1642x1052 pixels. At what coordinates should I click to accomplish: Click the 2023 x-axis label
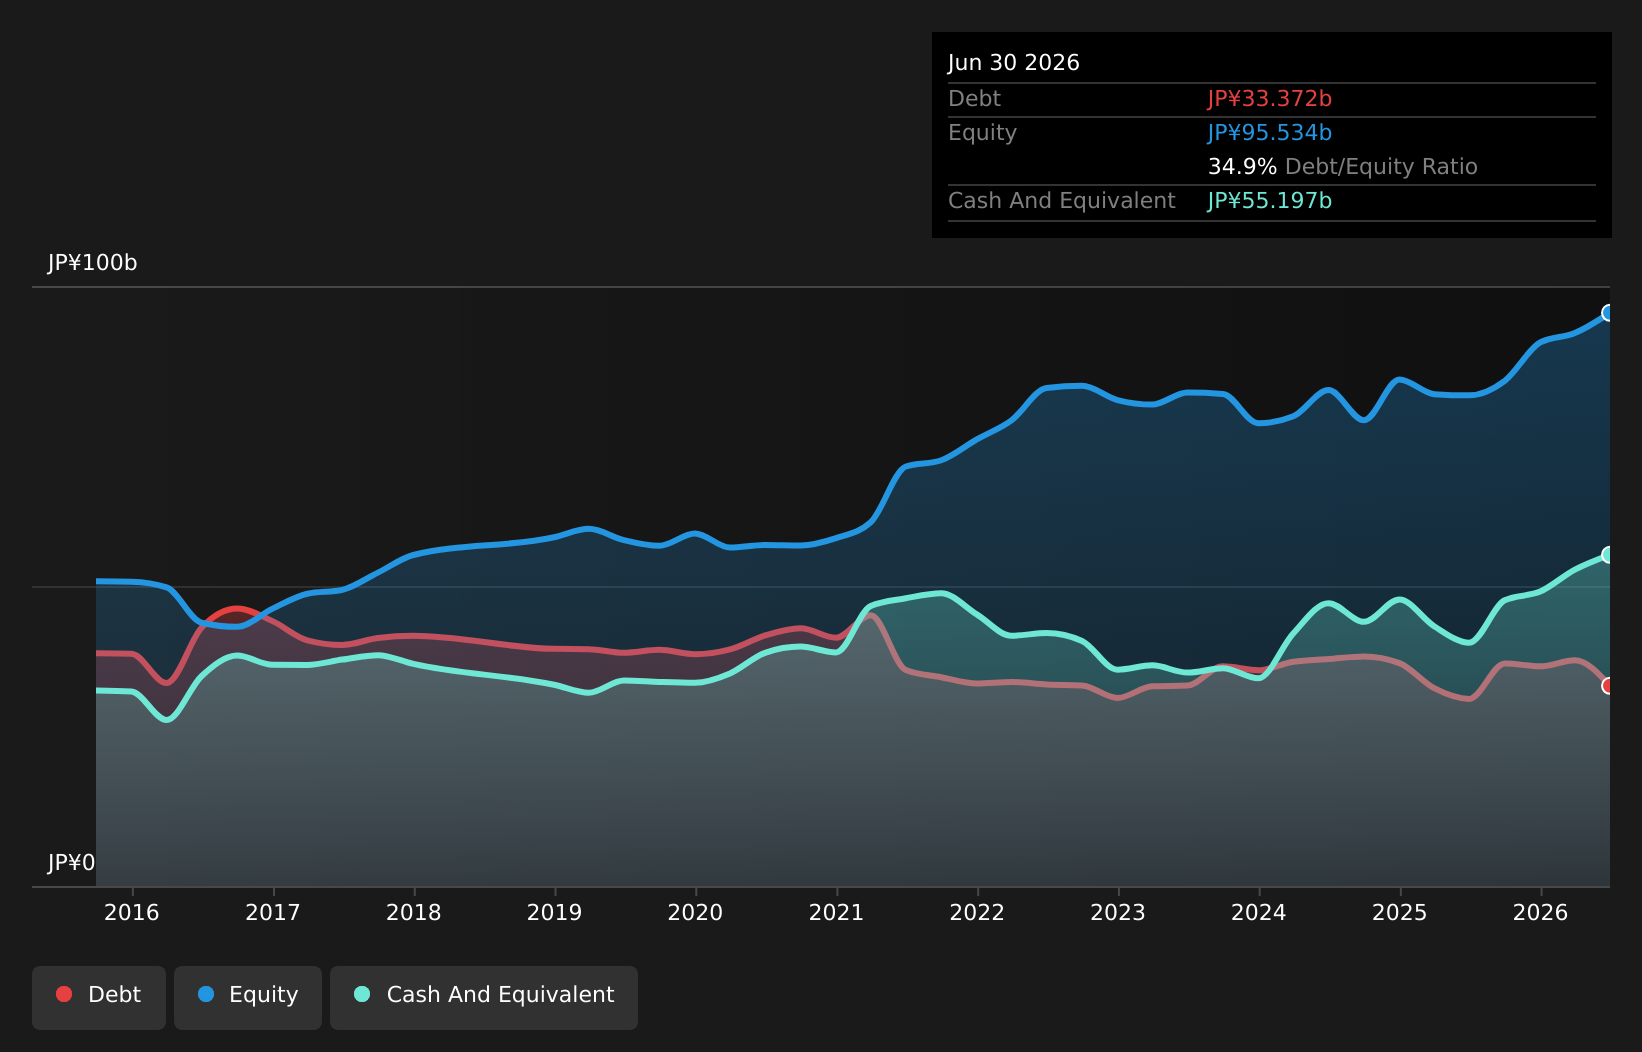1118,912
